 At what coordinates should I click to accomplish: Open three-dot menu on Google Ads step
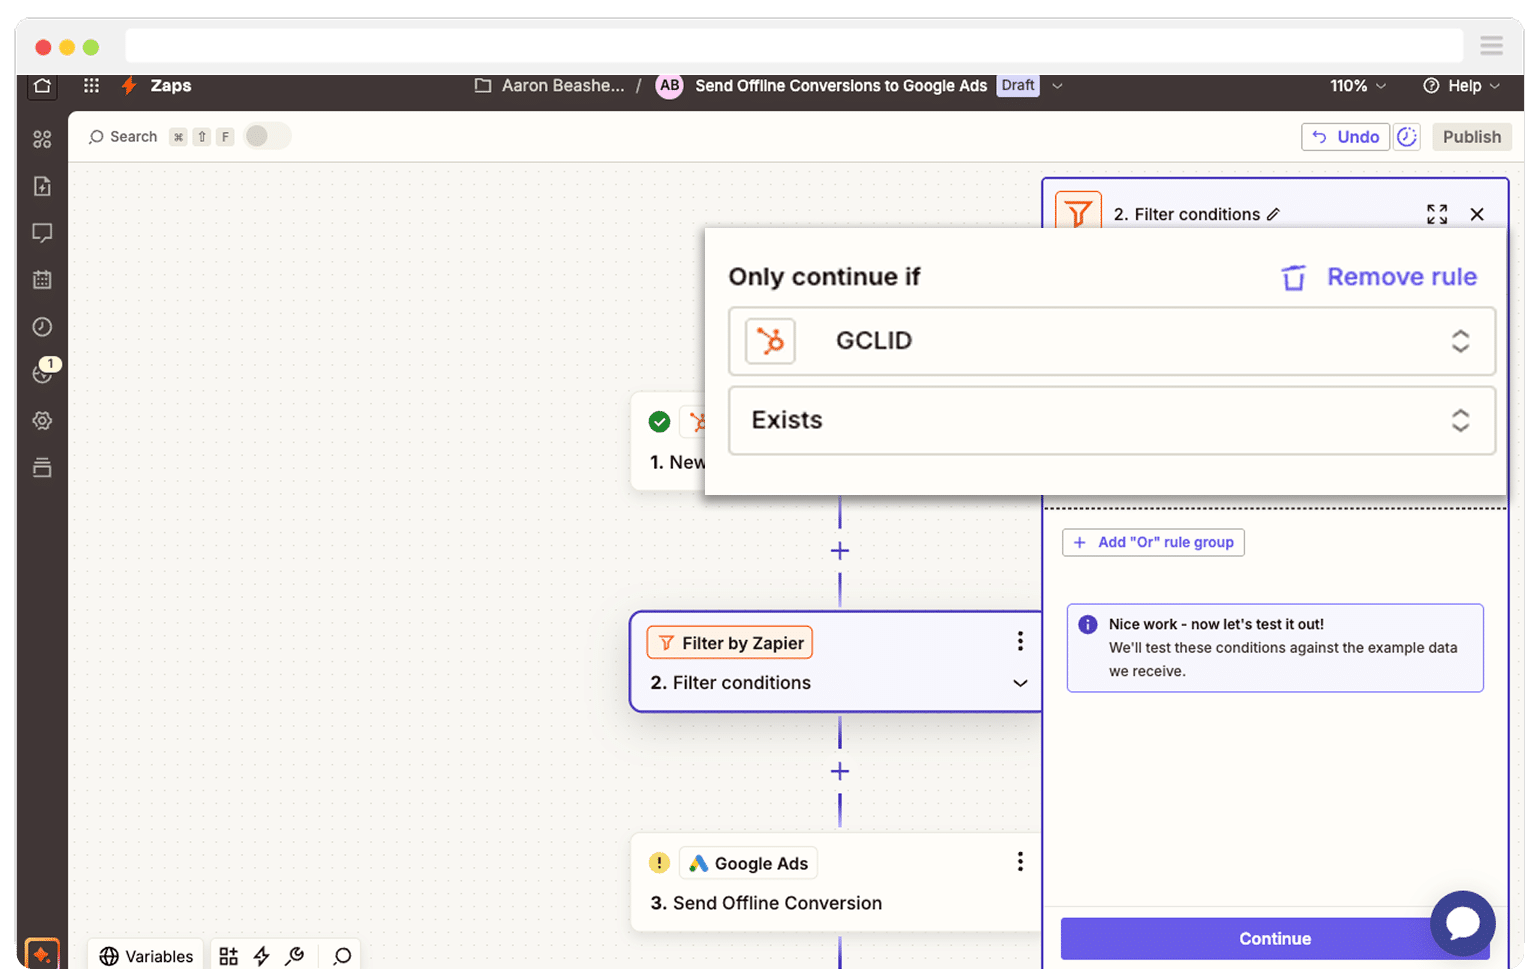click(1019, 862)
